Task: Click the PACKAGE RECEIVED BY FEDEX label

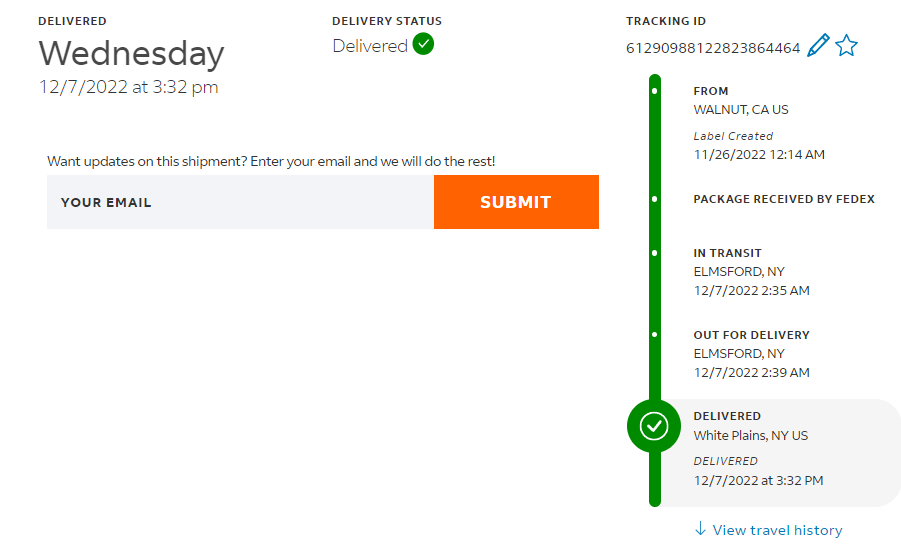Action: 784,199
